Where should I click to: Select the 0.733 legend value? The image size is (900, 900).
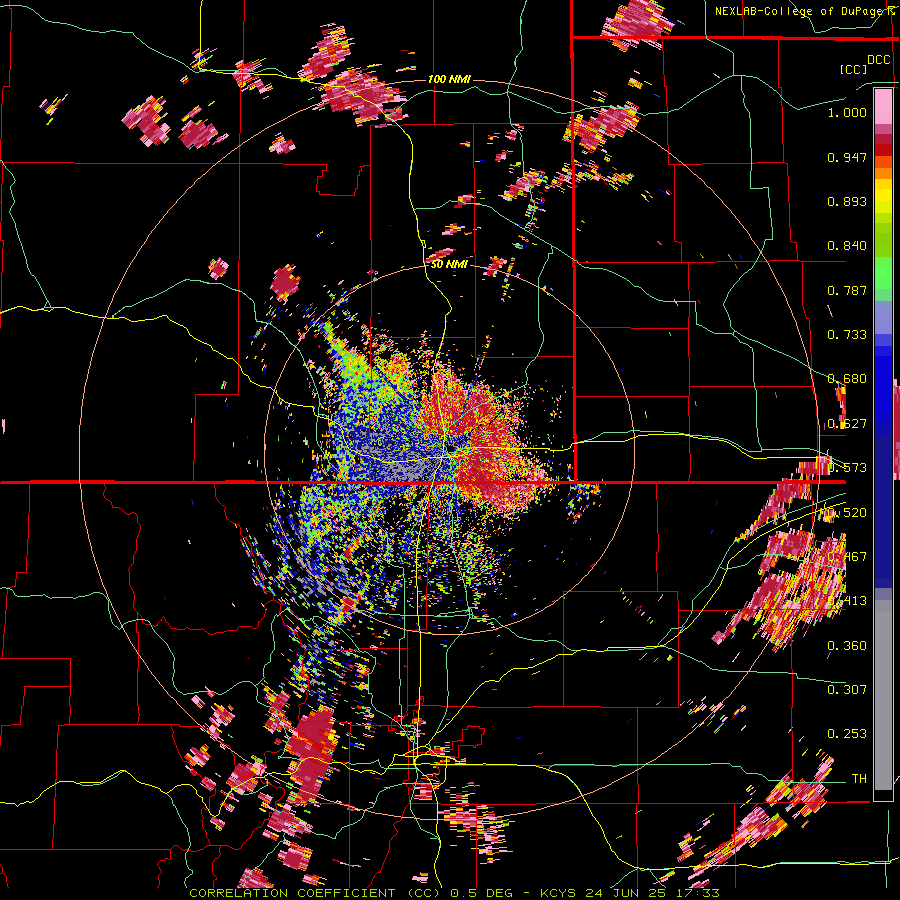tap(847, 335)
